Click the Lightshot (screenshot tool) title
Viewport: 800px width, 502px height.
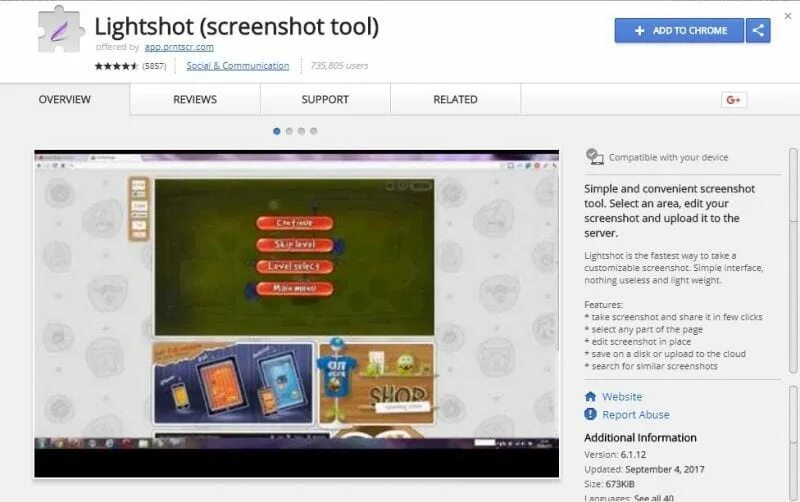[x=237, y=27]
